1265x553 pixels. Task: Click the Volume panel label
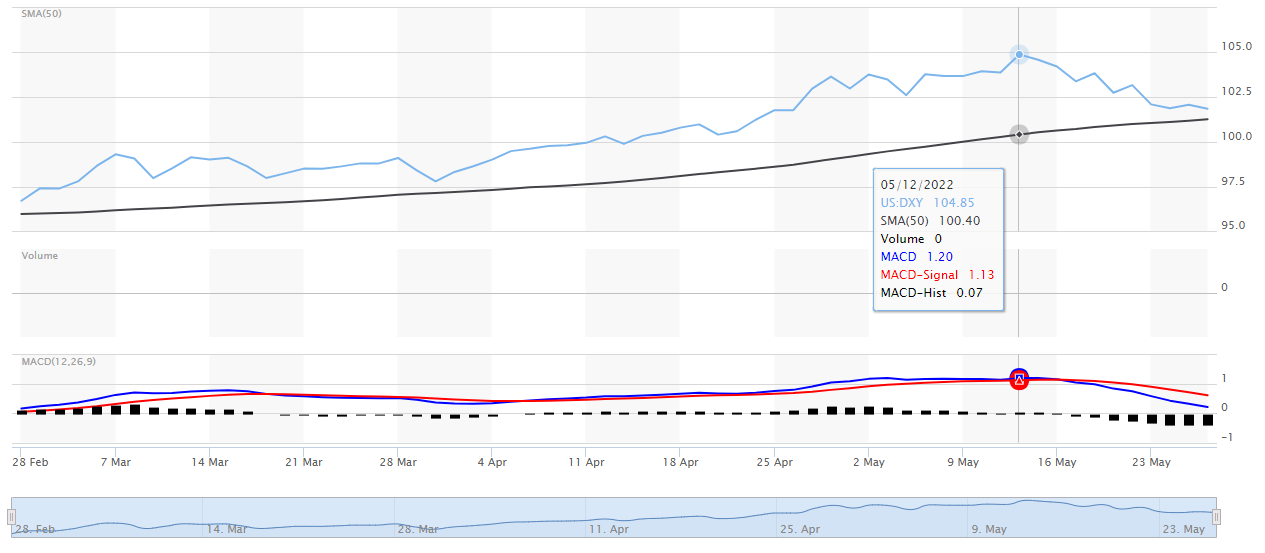pos(40,256)
